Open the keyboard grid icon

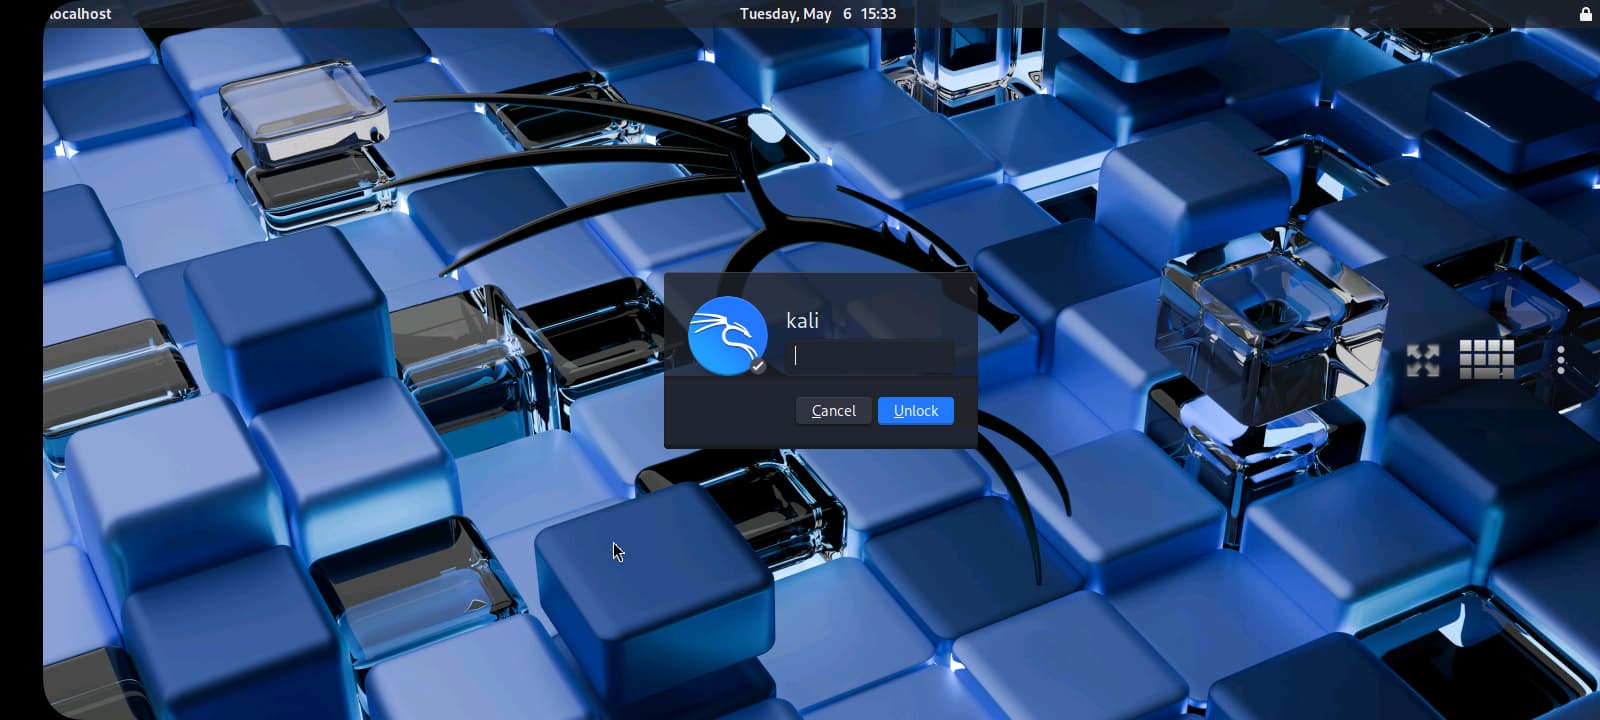[x=1487, y=359]
